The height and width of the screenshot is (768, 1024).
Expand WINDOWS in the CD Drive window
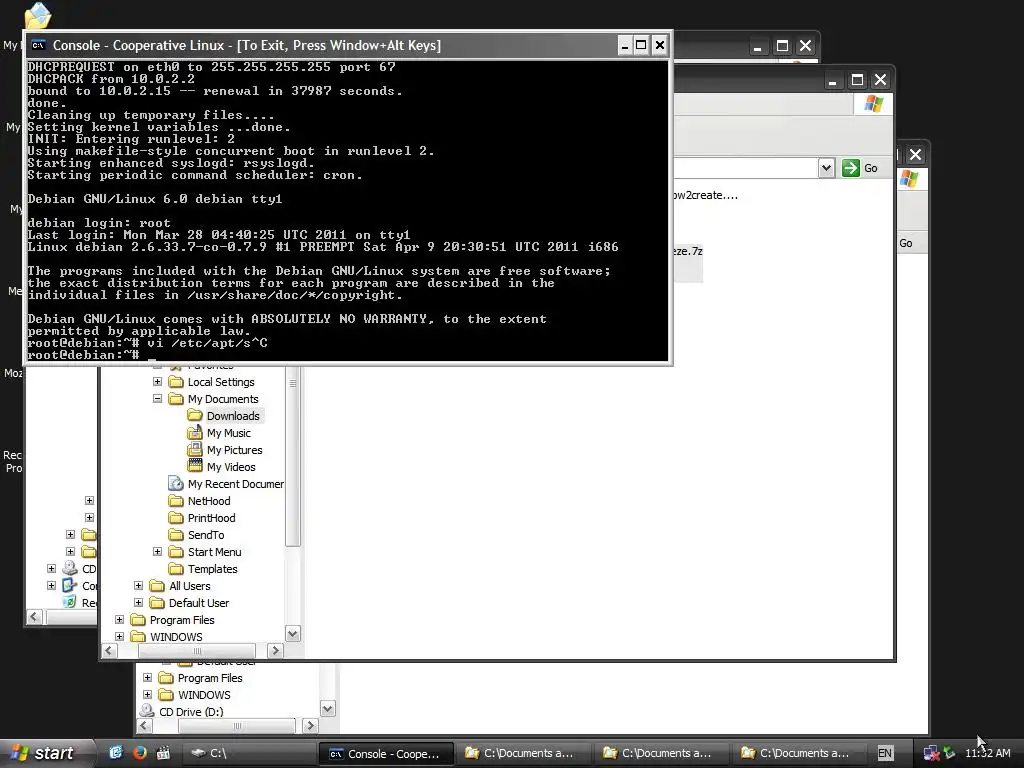click(x=148, y=694)
